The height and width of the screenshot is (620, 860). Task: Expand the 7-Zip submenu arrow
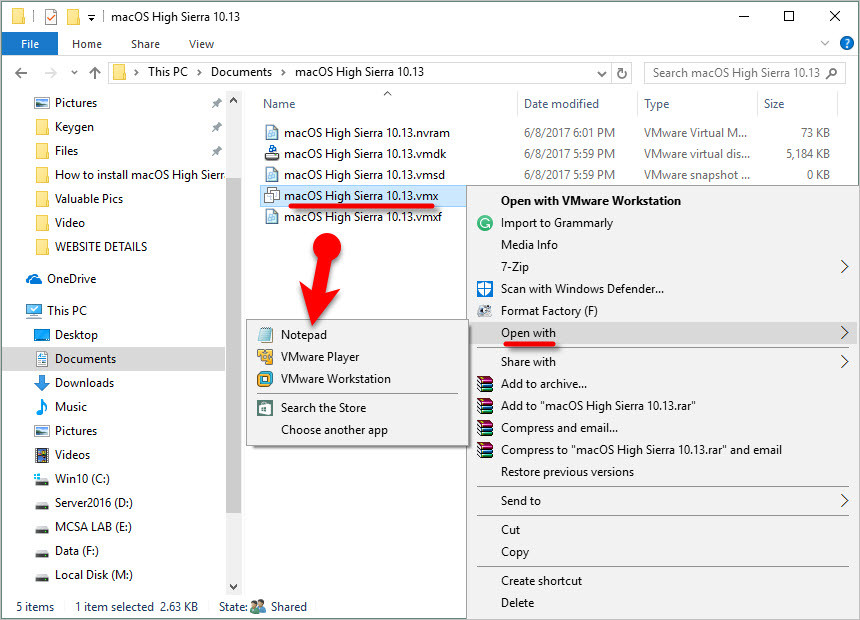tap(844, 267)
